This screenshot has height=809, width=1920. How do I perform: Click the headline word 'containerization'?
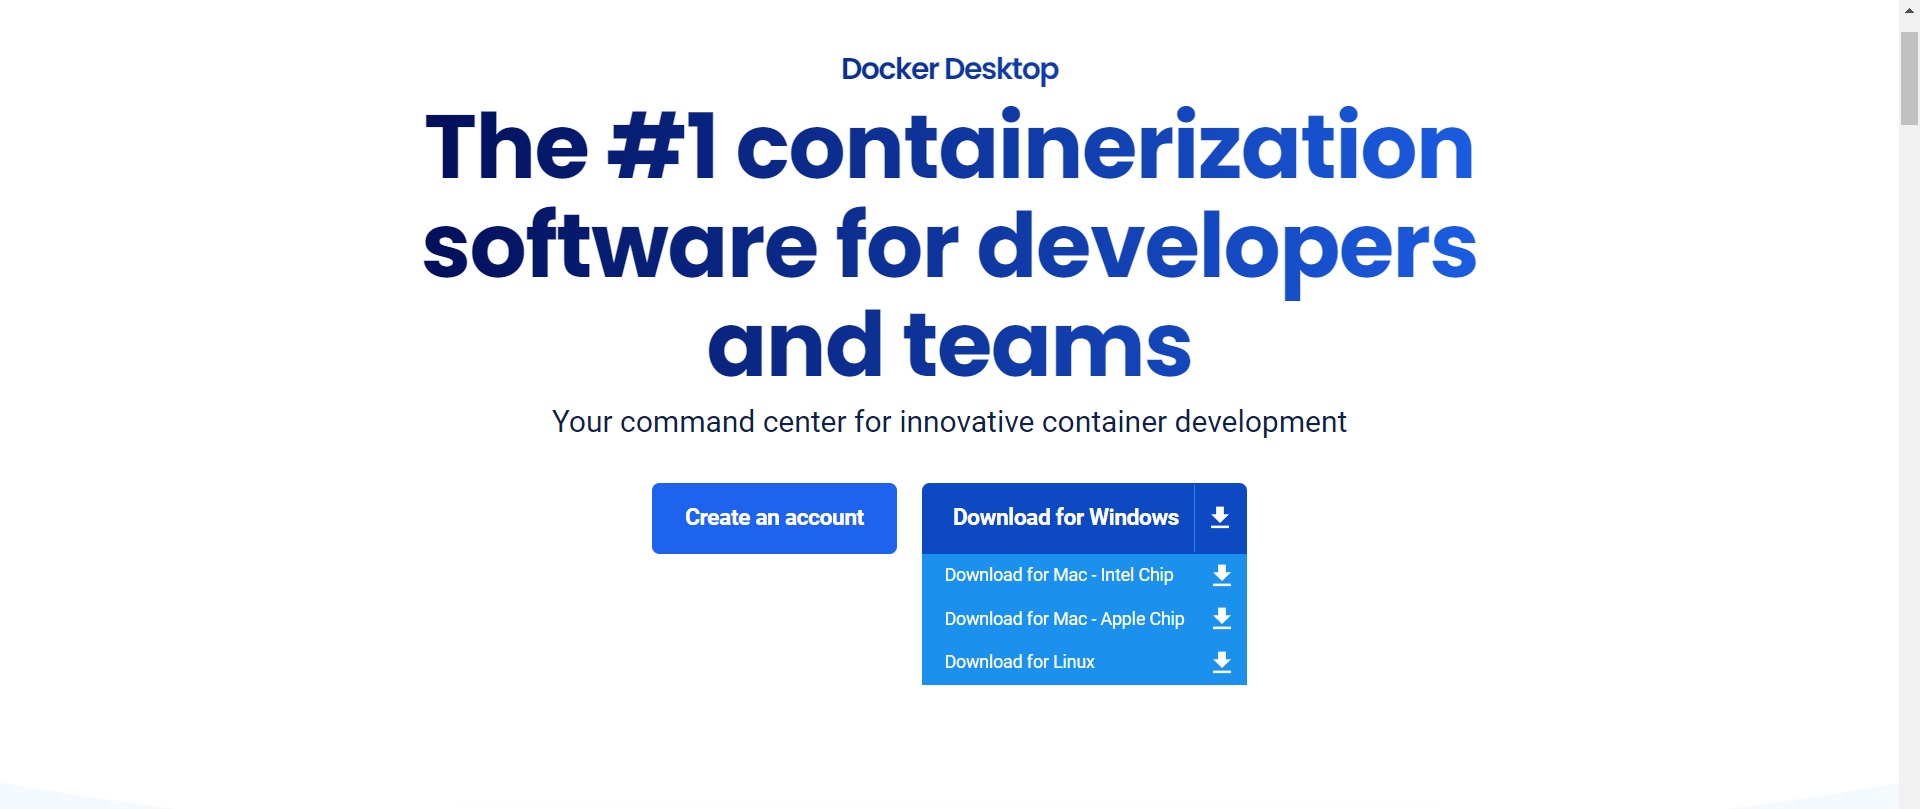tap(1105, 146)
